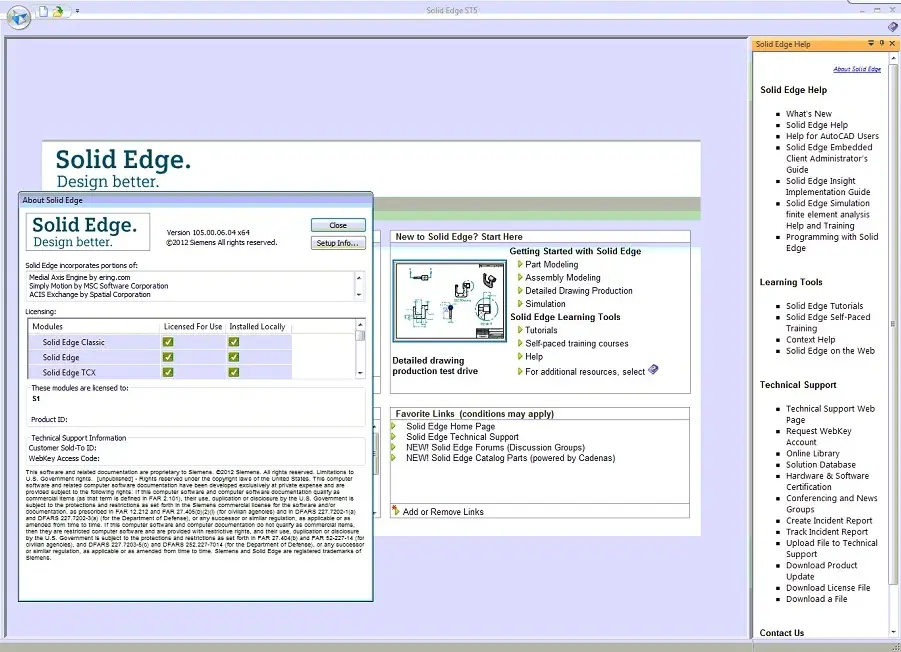Close the Solid Edge Help pane

892,44
